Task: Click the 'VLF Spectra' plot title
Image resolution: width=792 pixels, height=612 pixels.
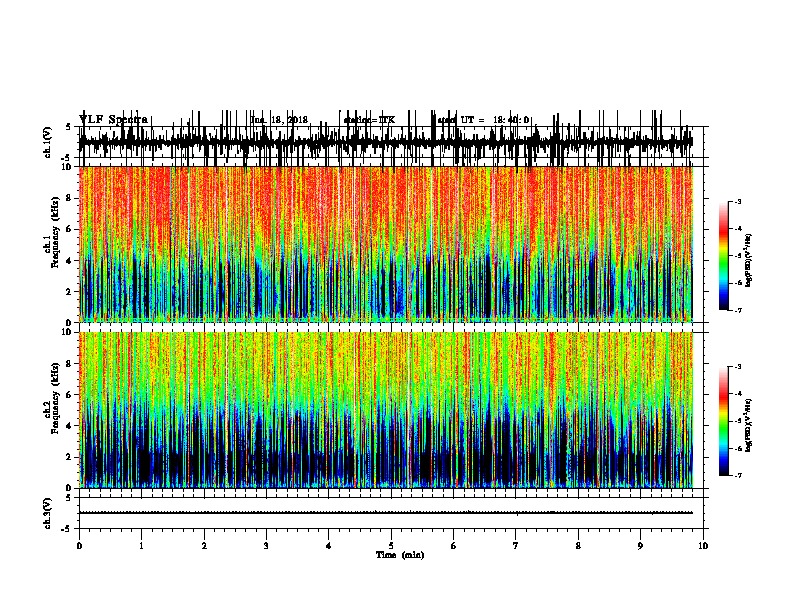Action: [x=113, y=120]
